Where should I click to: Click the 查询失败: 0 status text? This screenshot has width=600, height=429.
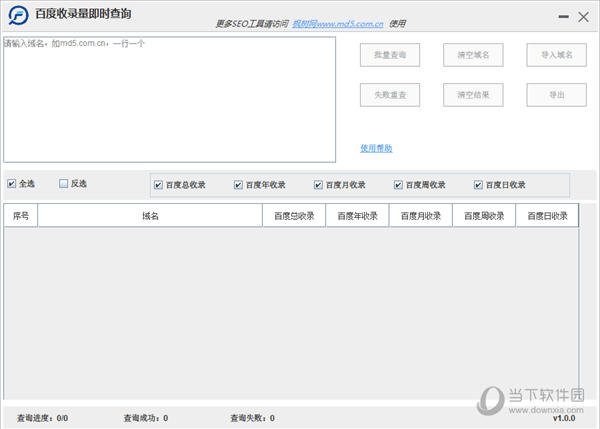coord(253,418)
